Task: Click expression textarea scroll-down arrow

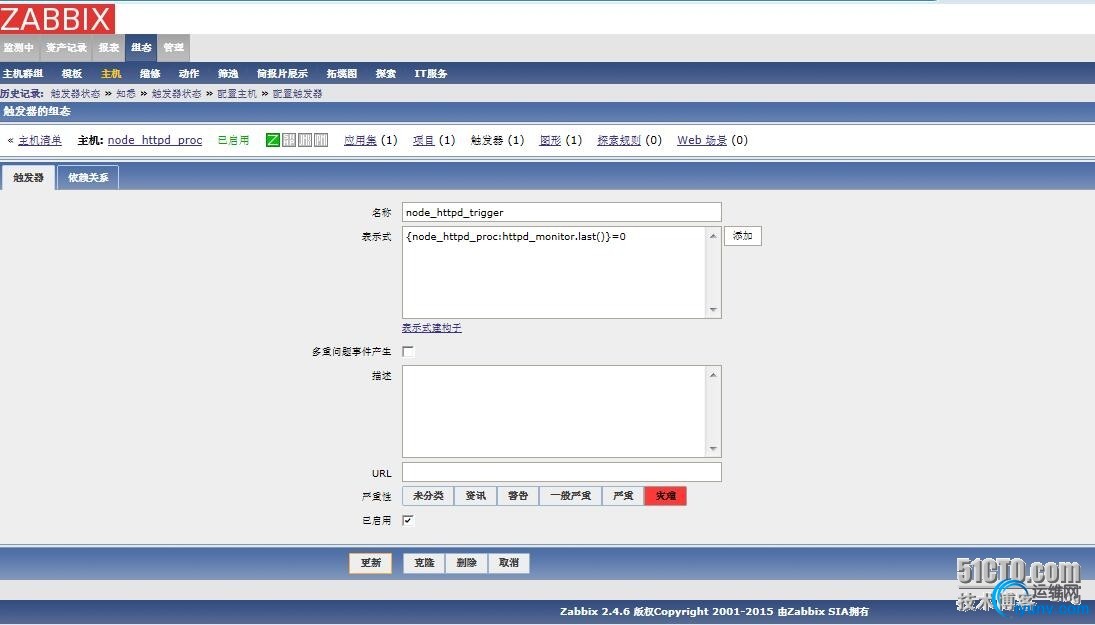Action: [713, 309]
